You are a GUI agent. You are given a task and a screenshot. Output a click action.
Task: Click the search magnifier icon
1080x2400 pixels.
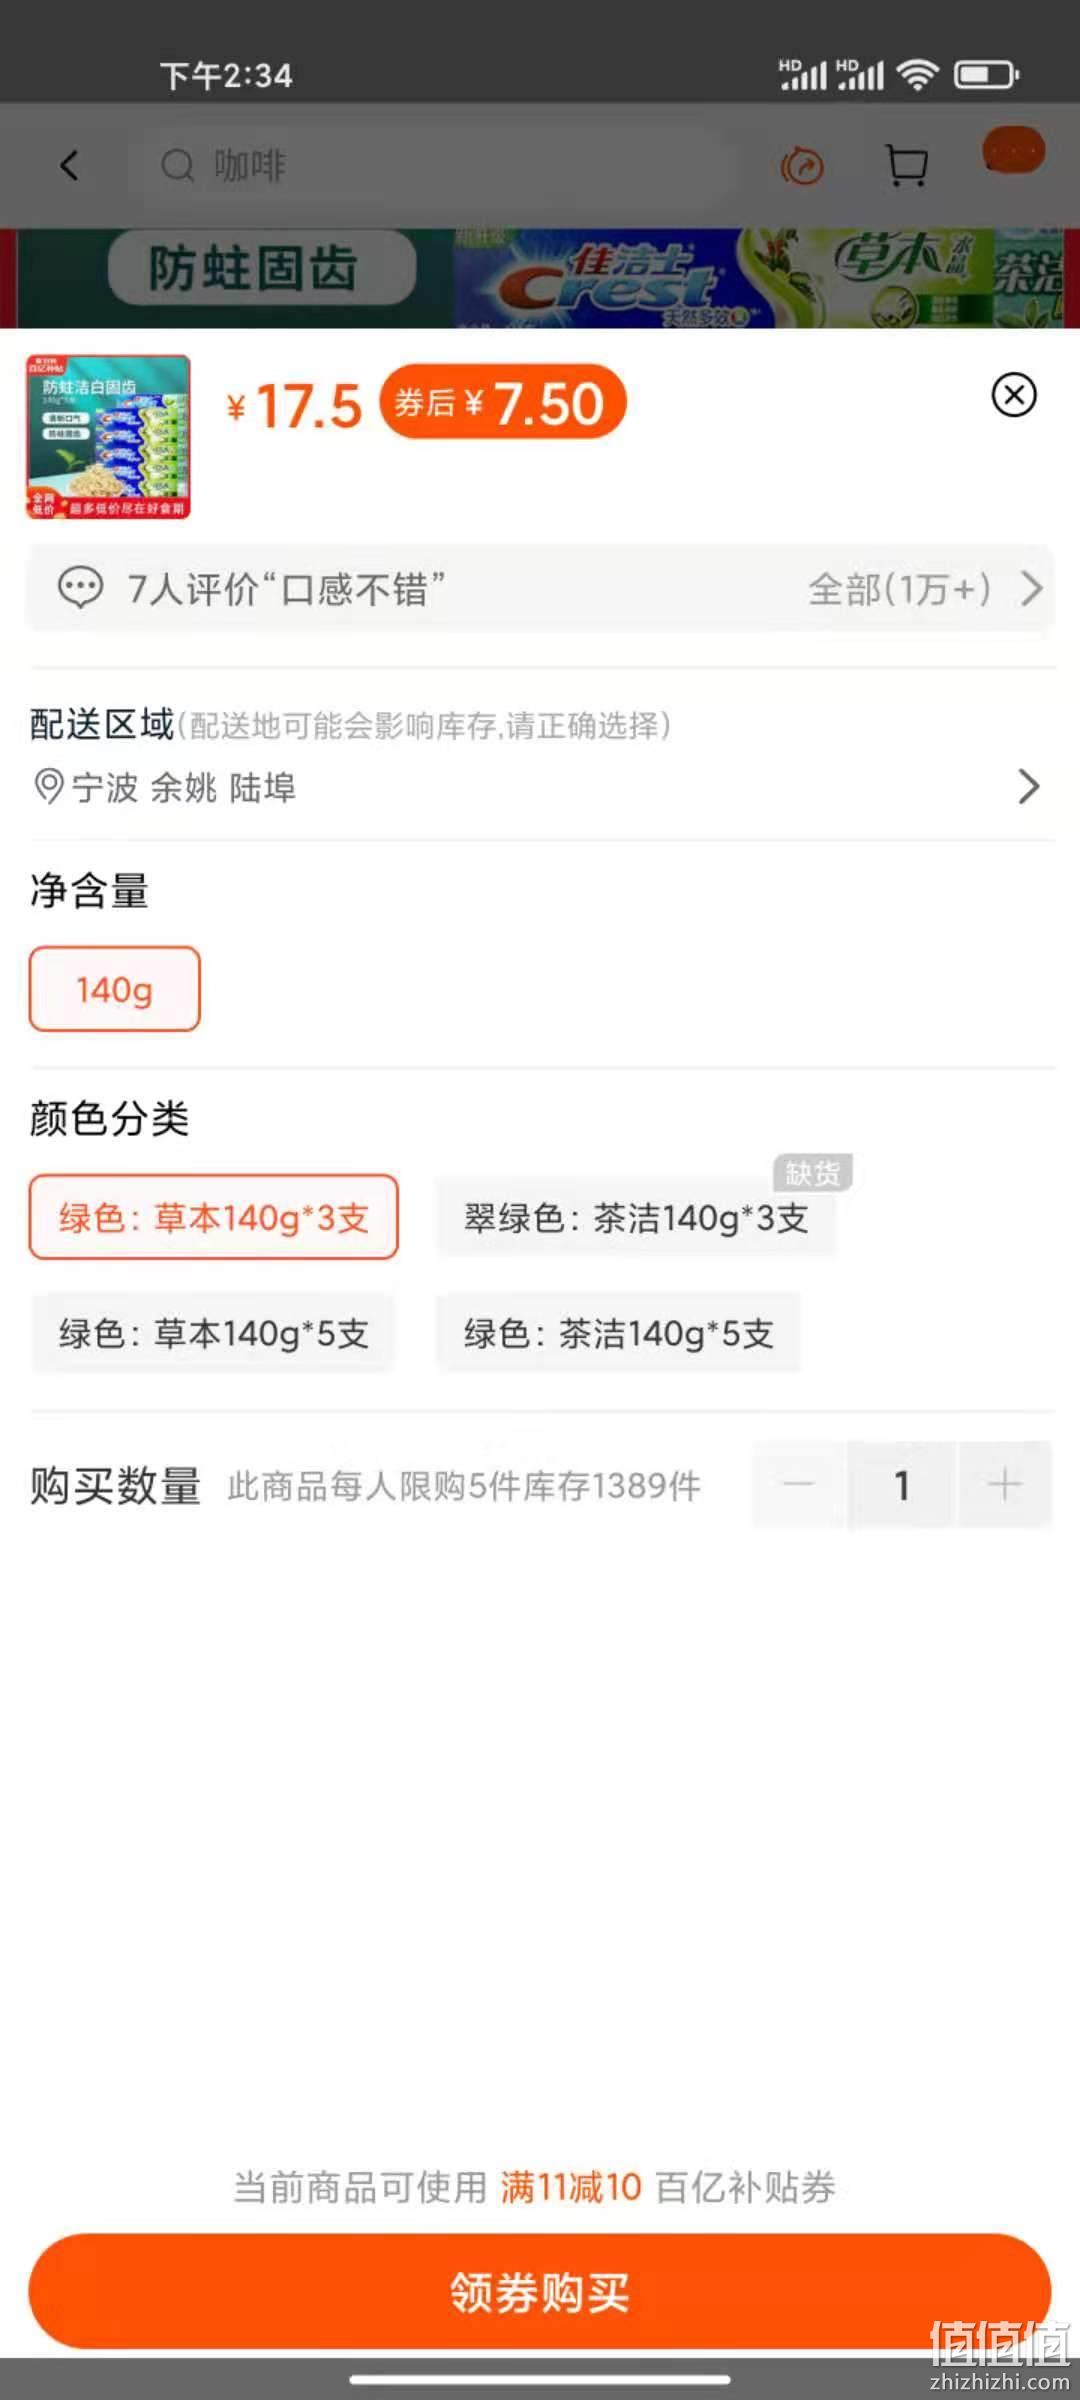coord(177,165)
